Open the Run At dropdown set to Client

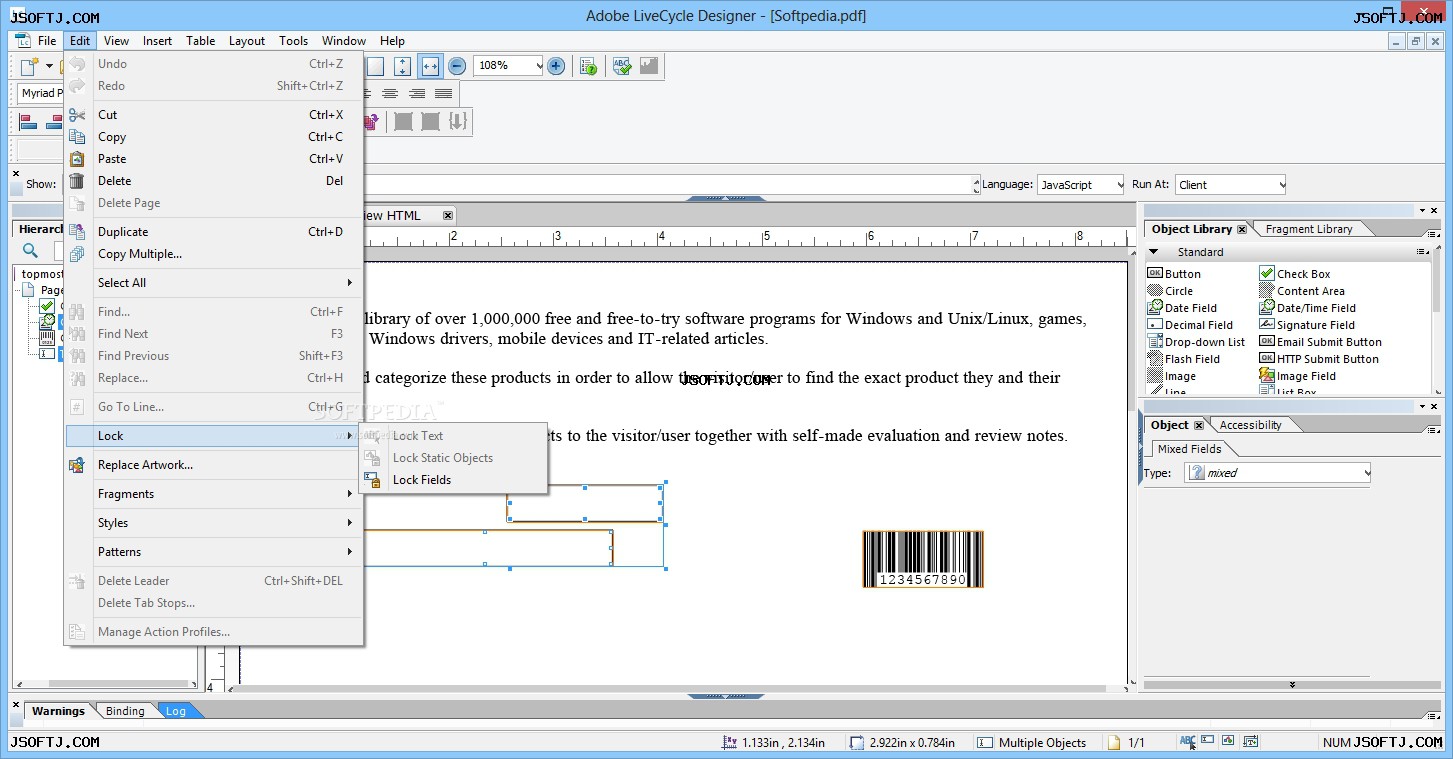point(1230,185)
